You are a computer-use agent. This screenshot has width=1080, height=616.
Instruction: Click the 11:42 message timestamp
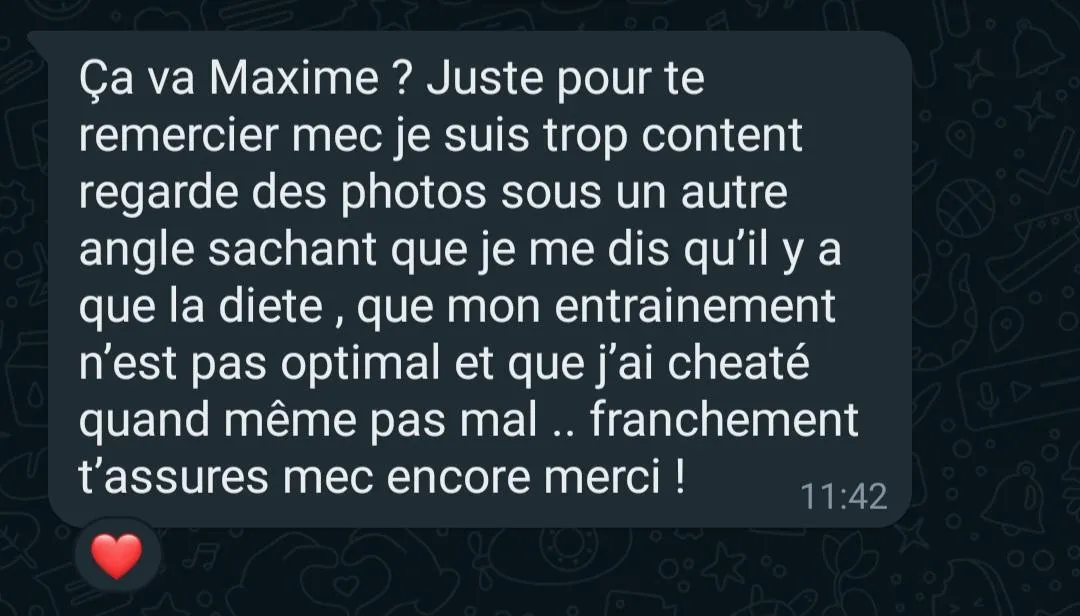coord(844,497)
